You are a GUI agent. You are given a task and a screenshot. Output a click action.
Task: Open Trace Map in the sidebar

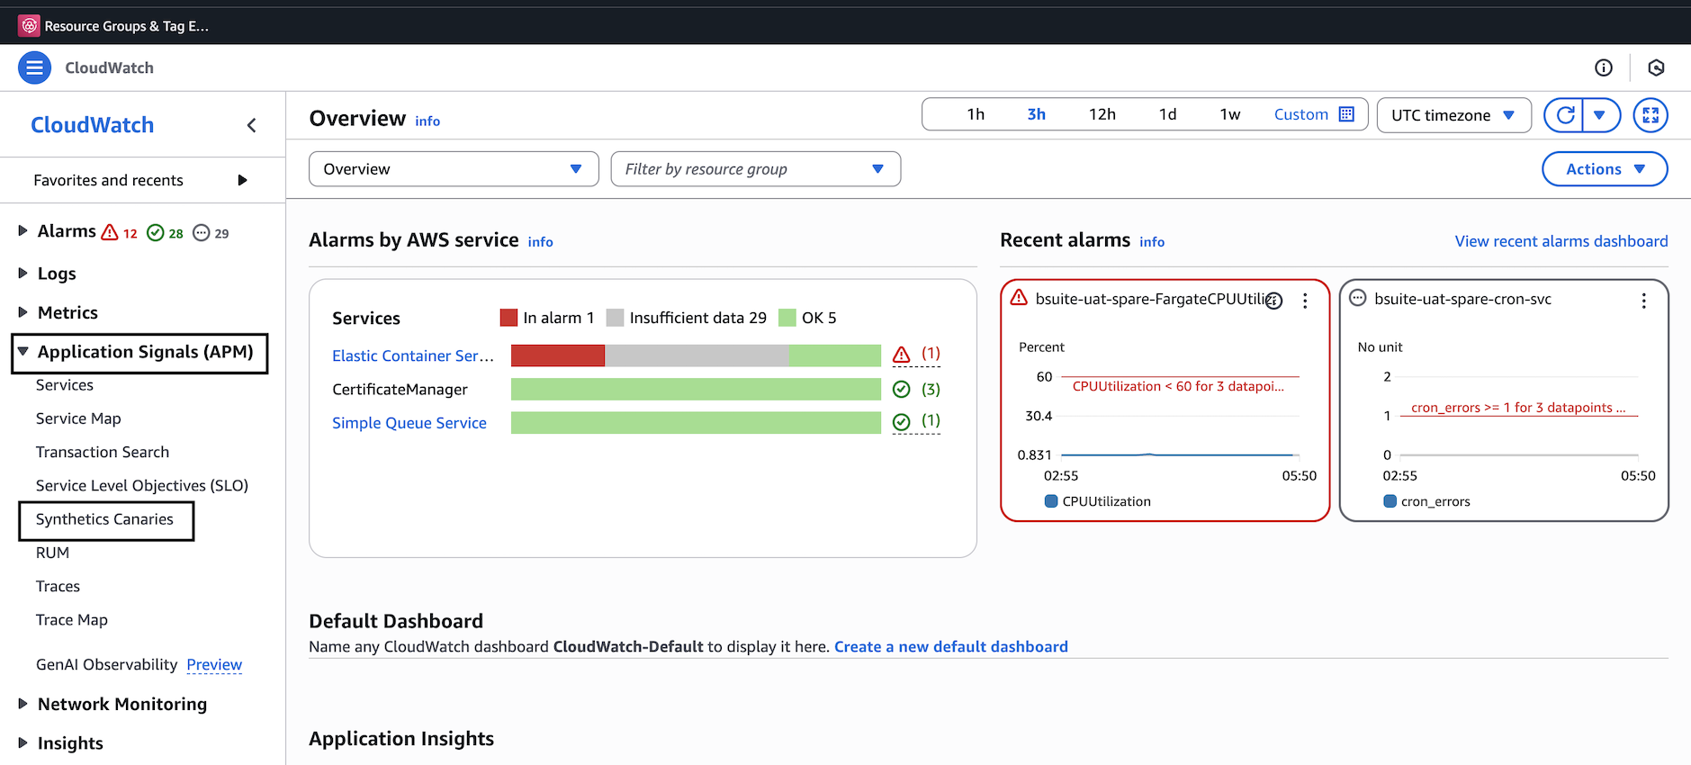(x=71, y=620)
